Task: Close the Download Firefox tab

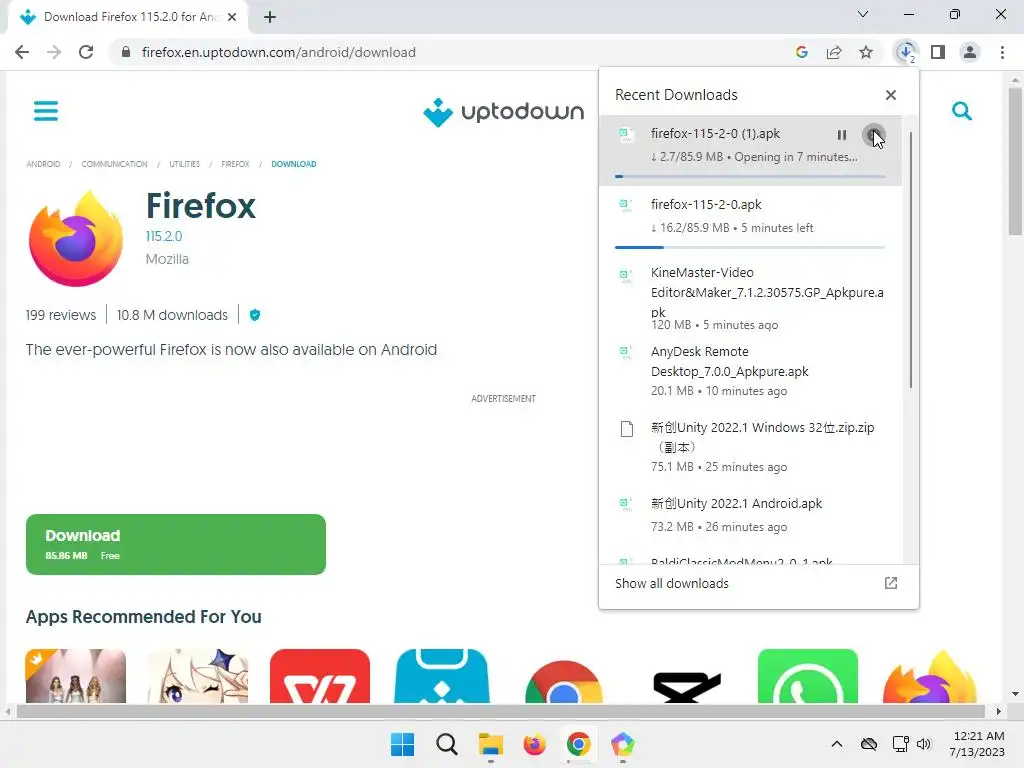Action: pos(231,17)
